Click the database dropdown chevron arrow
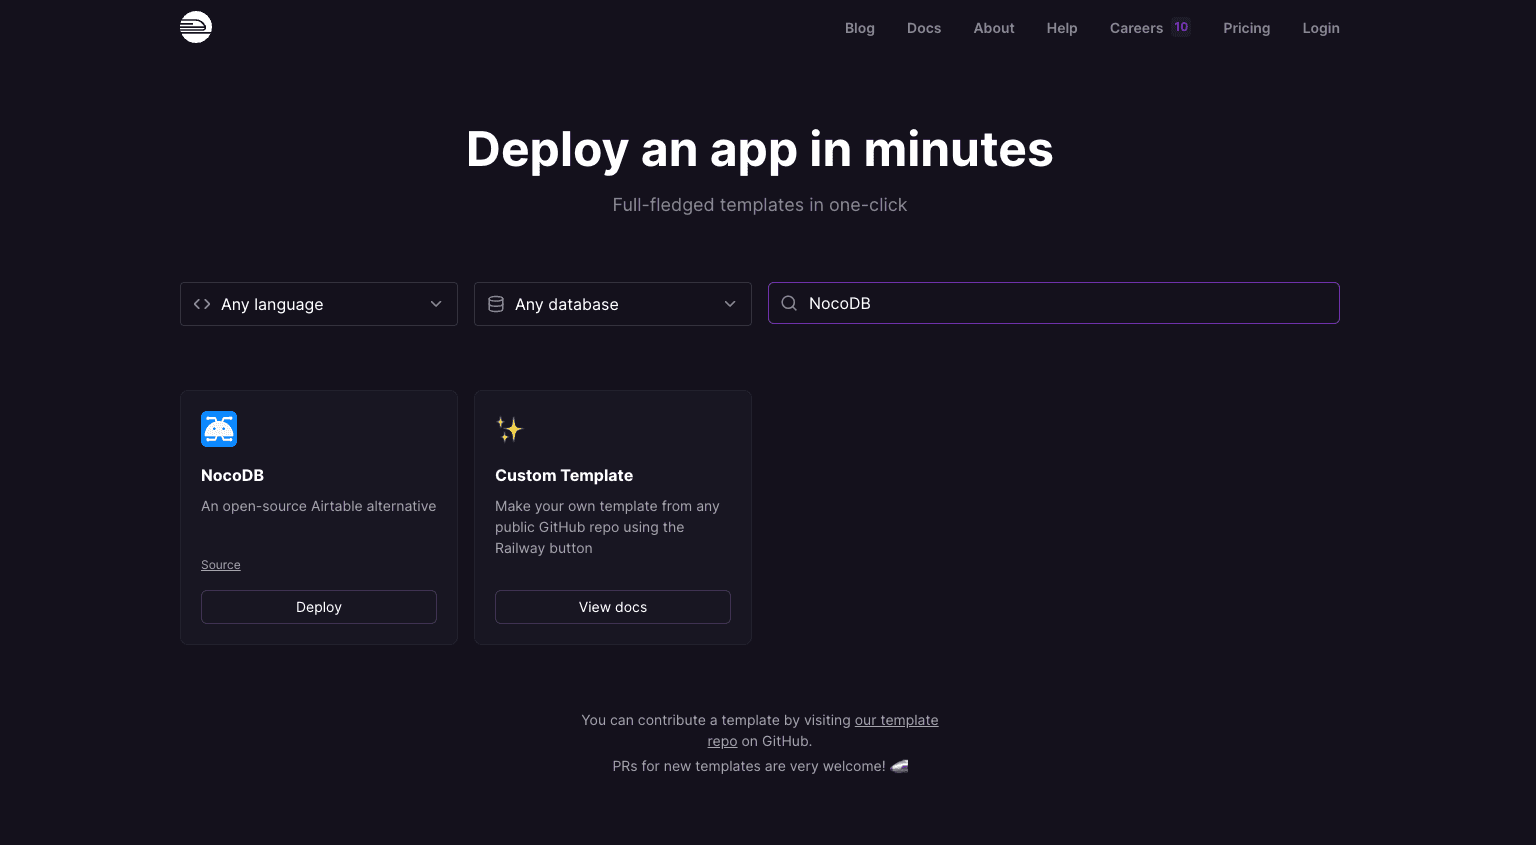1536x845 pixels. coord(730,304)
